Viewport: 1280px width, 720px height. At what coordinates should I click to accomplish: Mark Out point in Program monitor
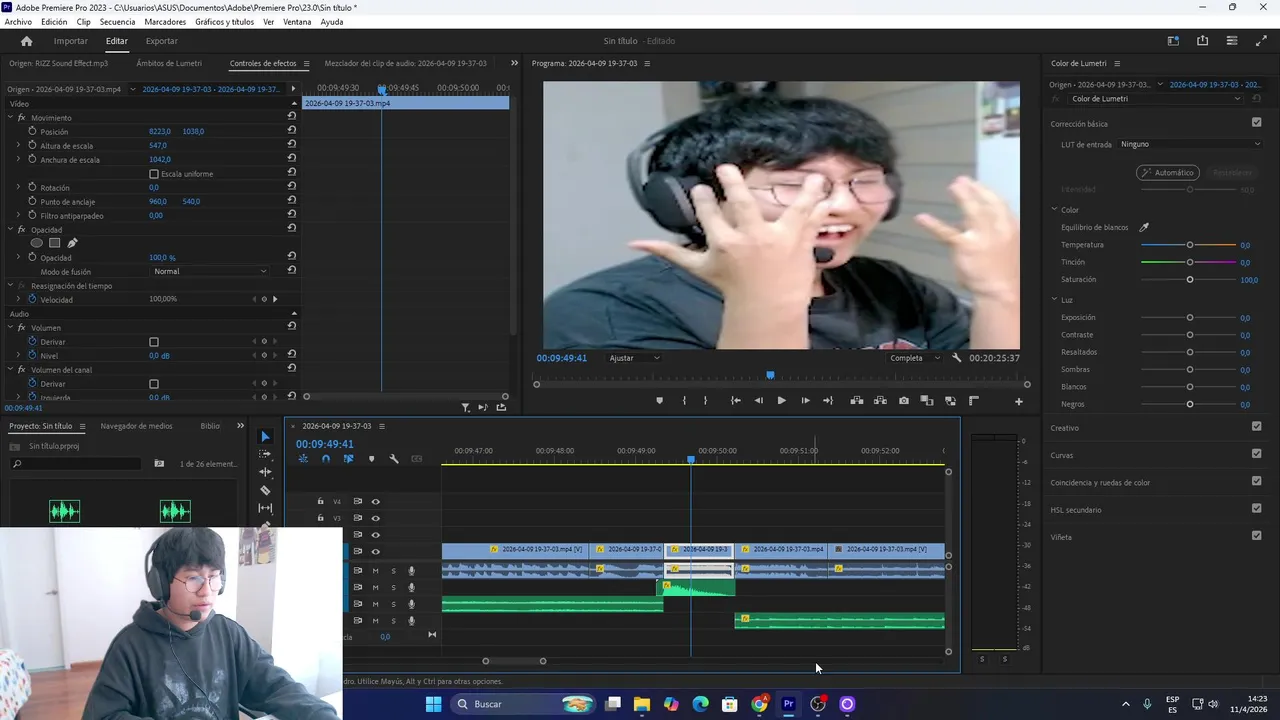[705, 401]
